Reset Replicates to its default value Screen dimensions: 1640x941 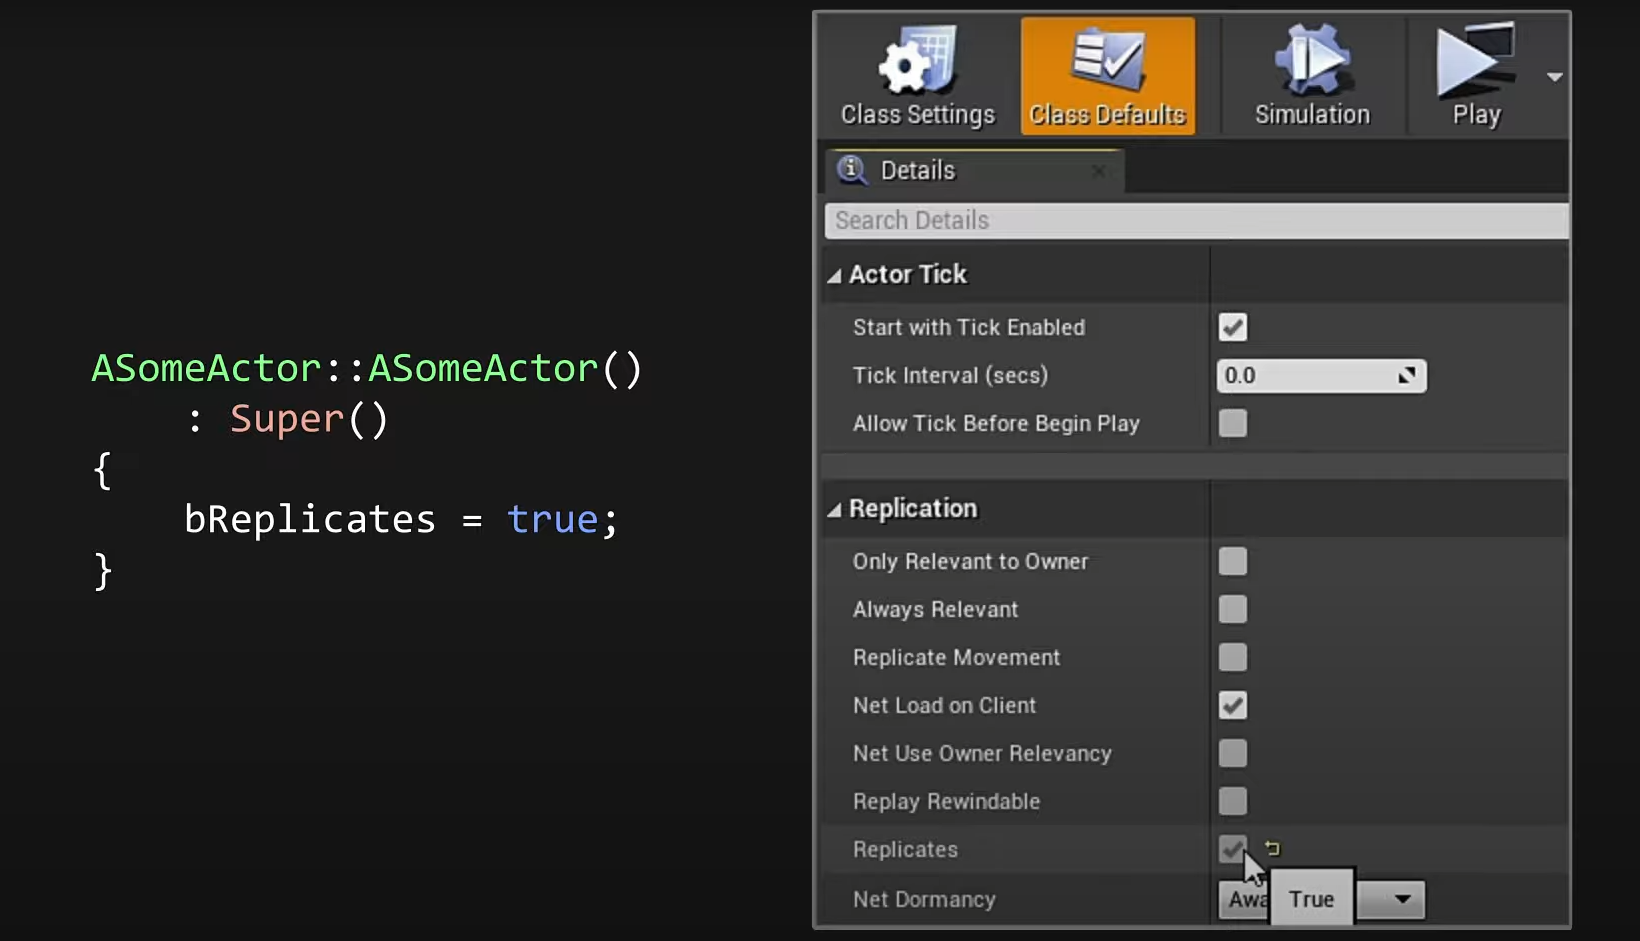(1272, 848)
